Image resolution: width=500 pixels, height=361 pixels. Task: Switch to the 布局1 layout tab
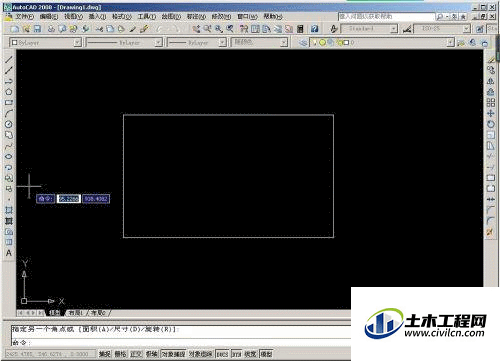(75, 313)
